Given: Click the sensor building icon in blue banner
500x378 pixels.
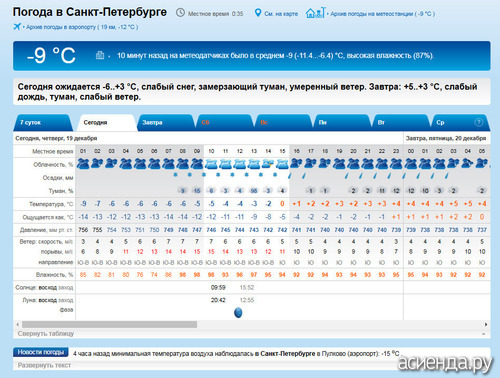Looking at the screenshot, I should (100, 55).
